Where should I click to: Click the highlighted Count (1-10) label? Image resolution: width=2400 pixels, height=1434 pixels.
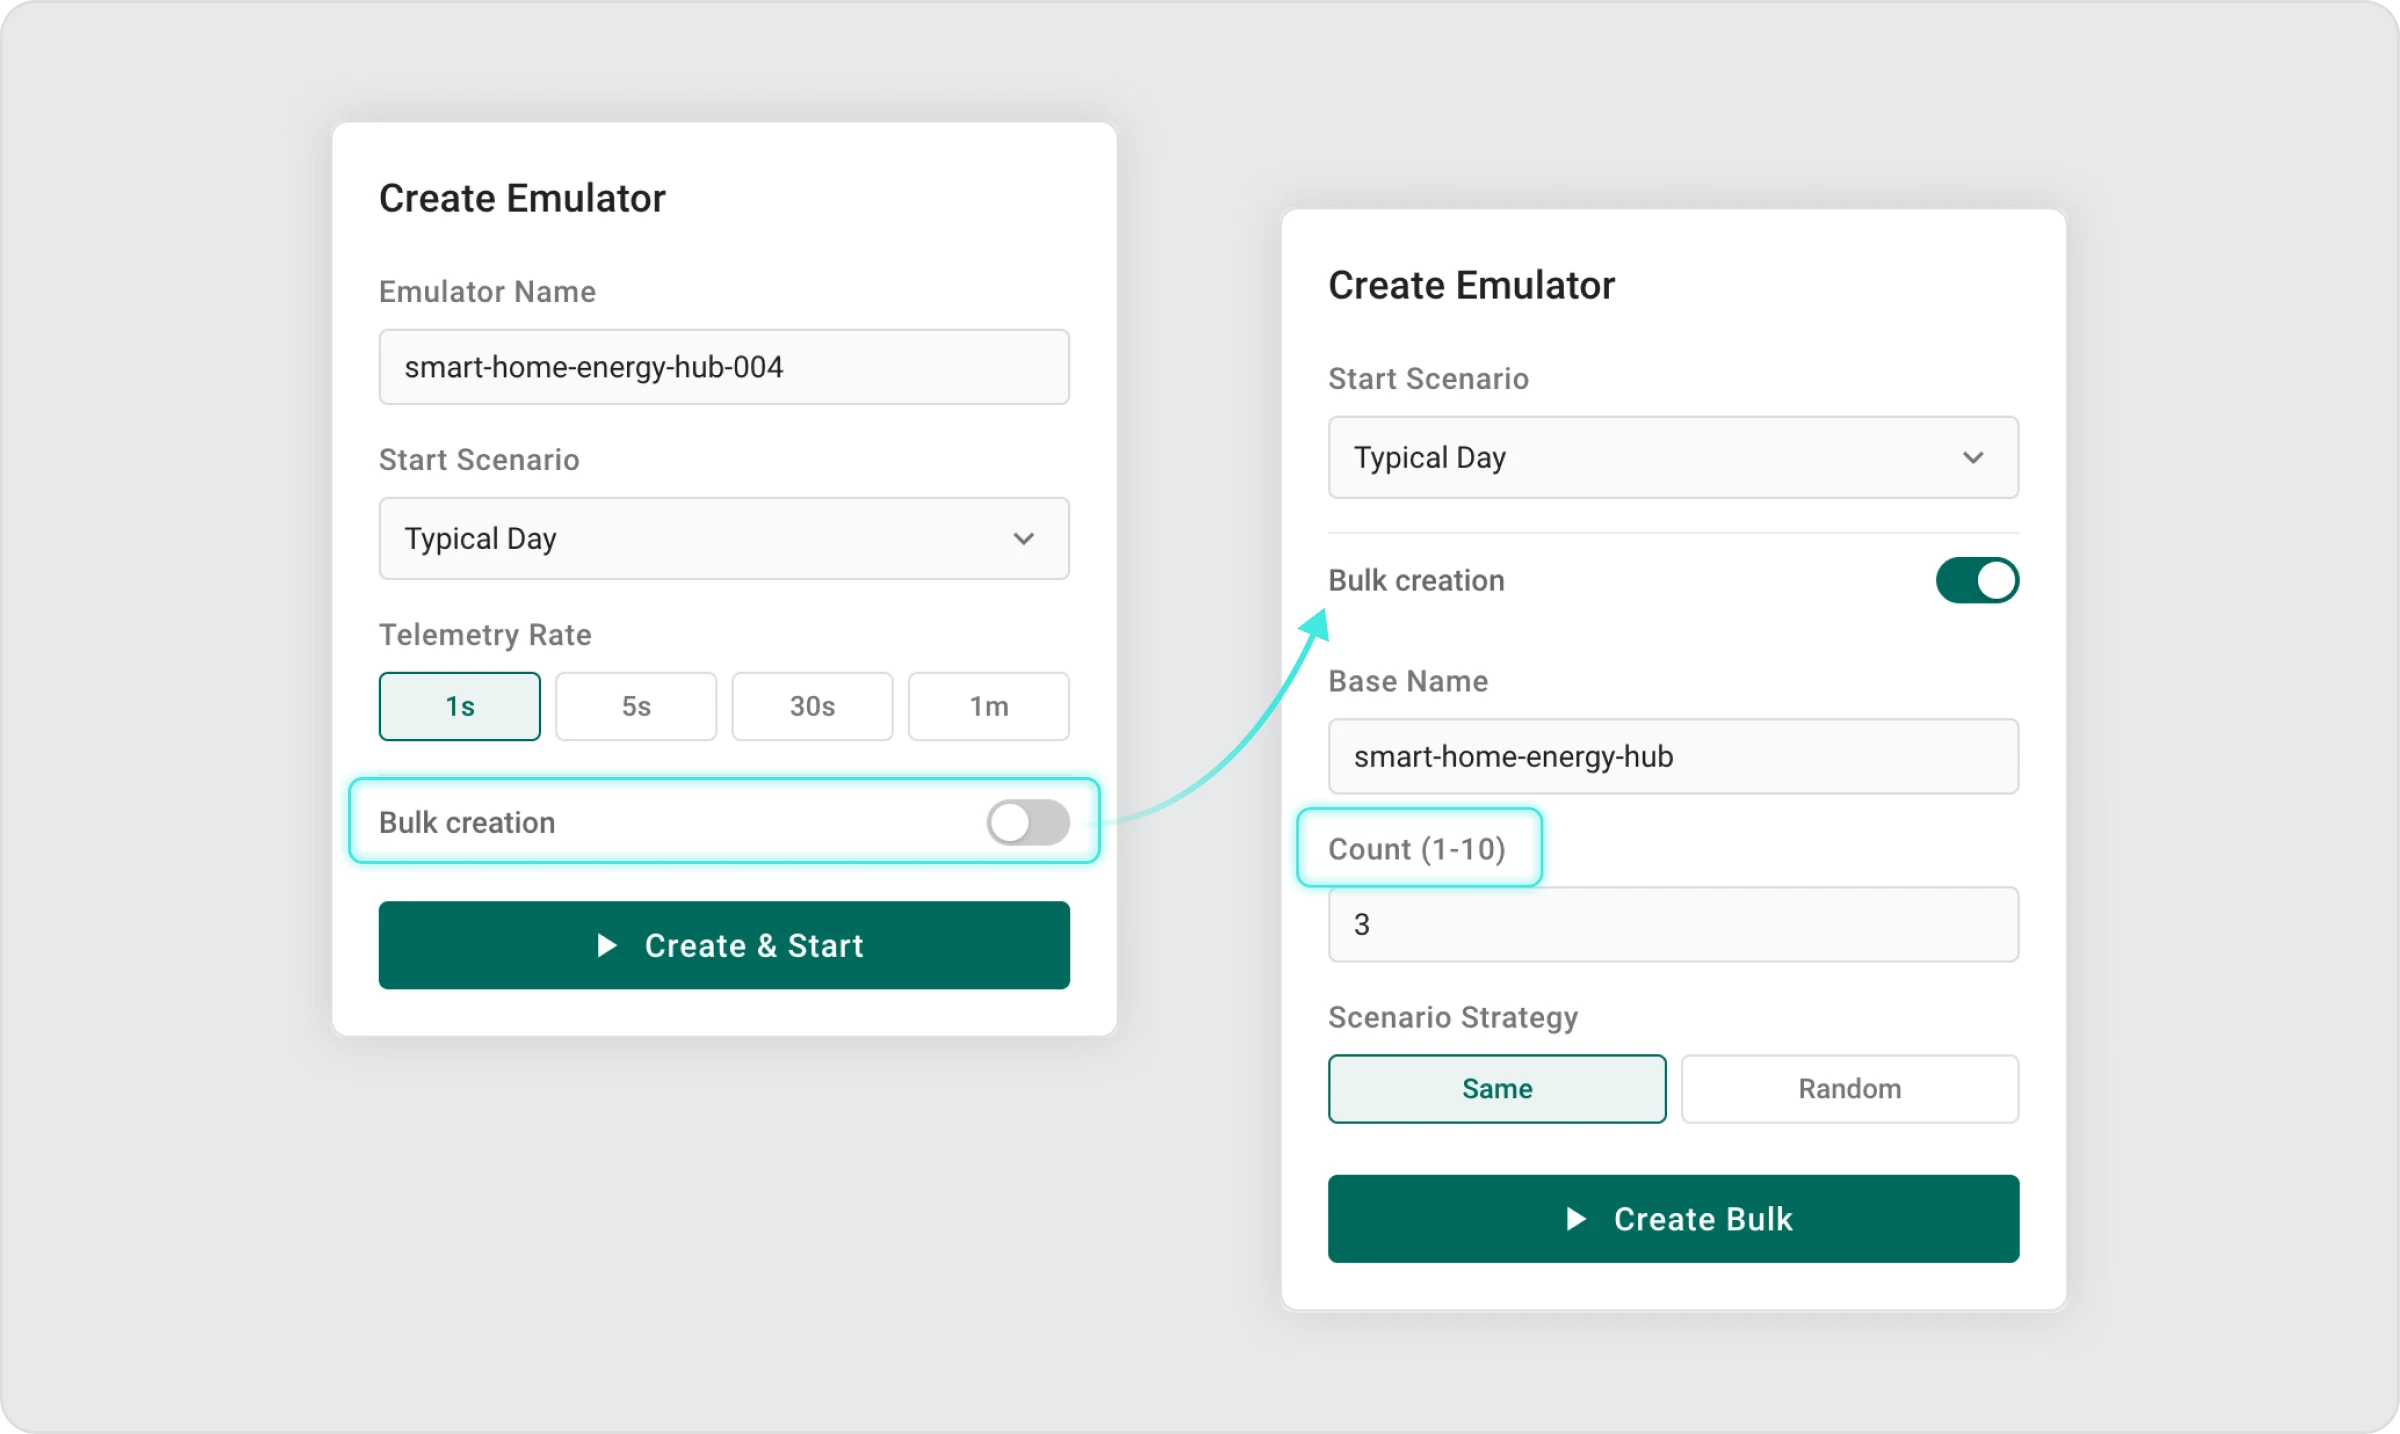coord(1416,848)
